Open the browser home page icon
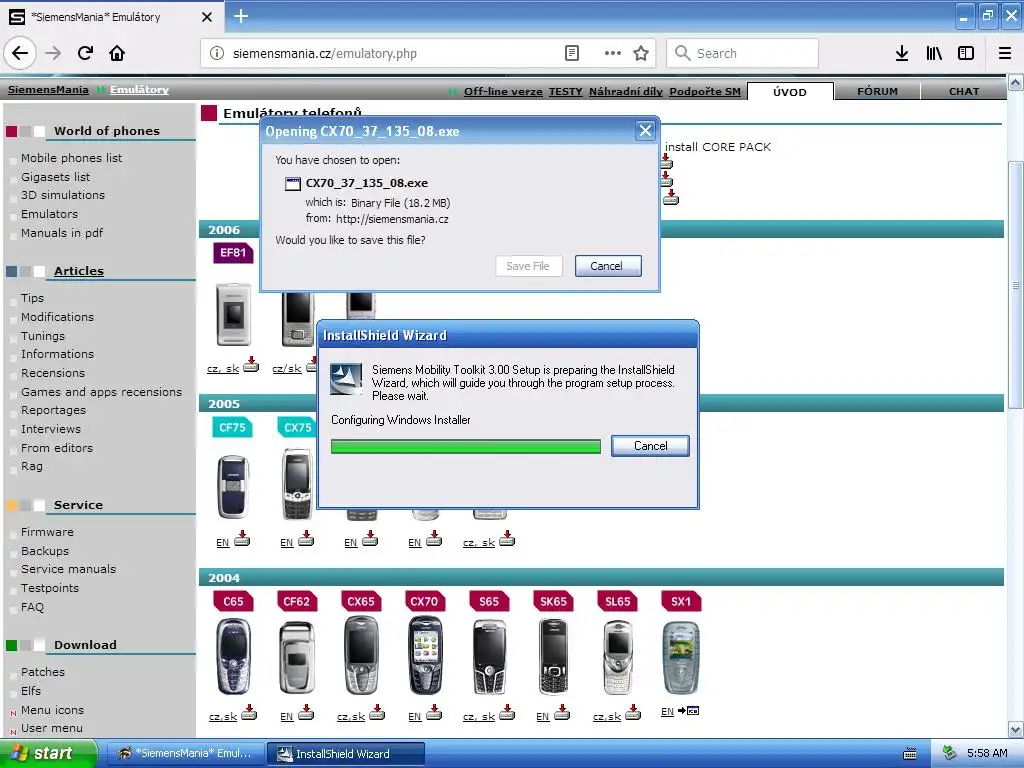This screenshot has width=1024, height=768. click(x=117, y=54)
